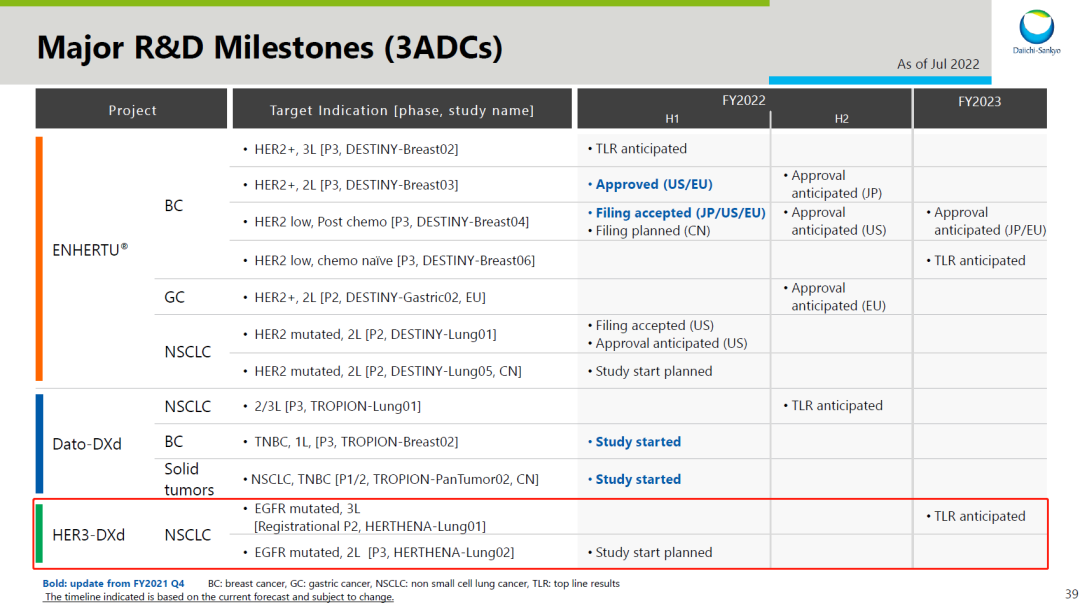Click the 'Solid tumors' label
The image size is (1080, 606).
189,479
